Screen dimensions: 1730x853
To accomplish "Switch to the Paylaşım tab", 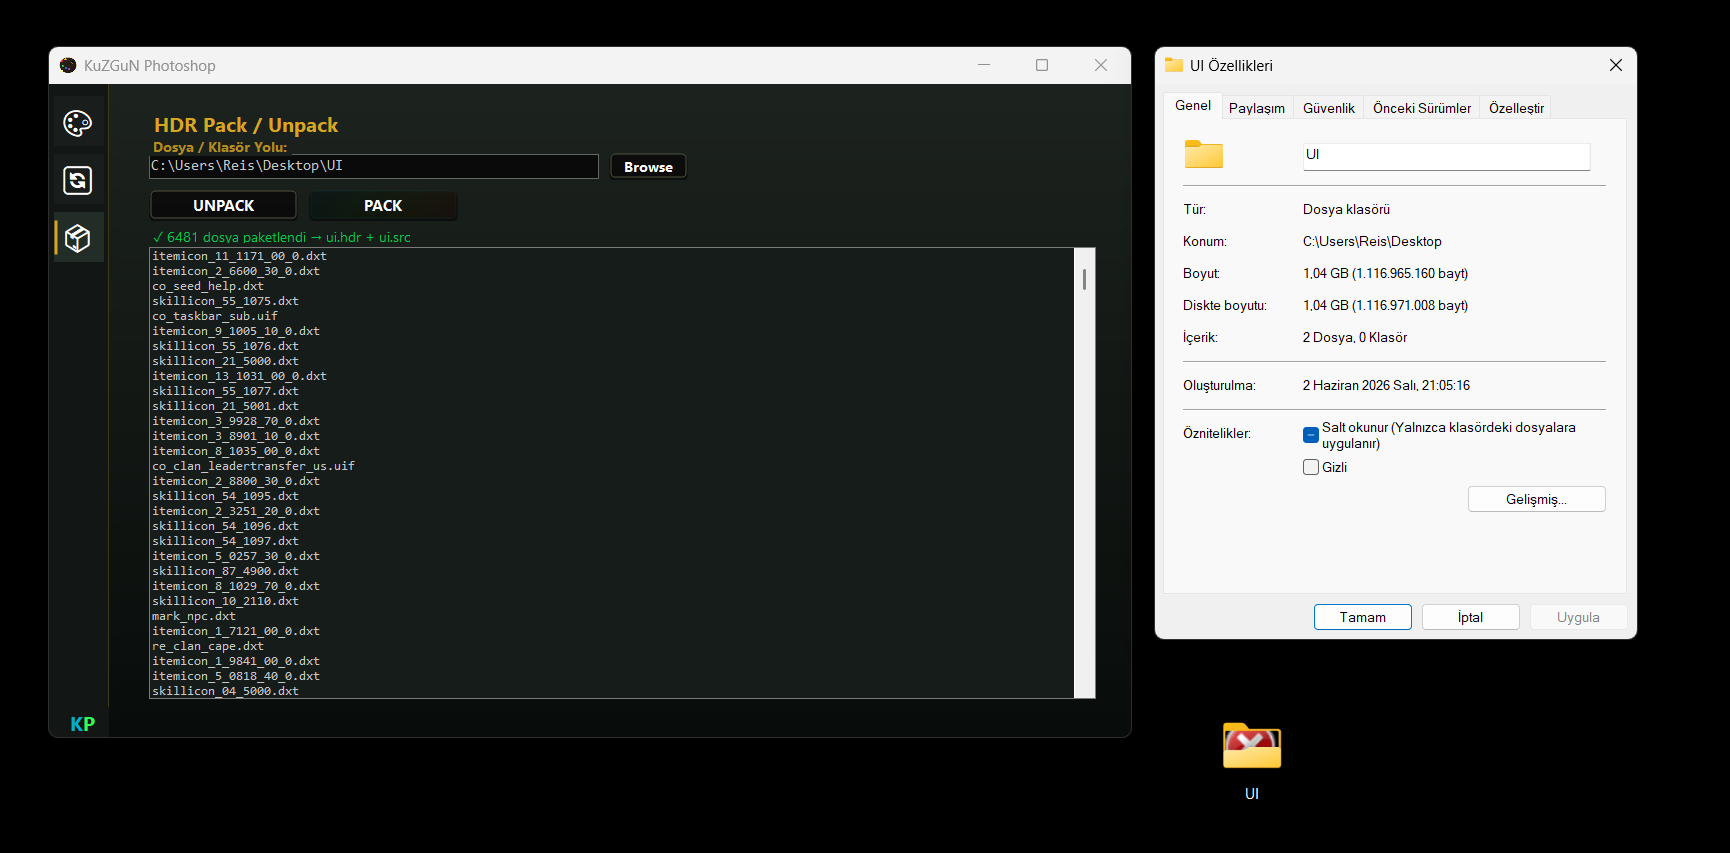I will (x=1257, y=108).
